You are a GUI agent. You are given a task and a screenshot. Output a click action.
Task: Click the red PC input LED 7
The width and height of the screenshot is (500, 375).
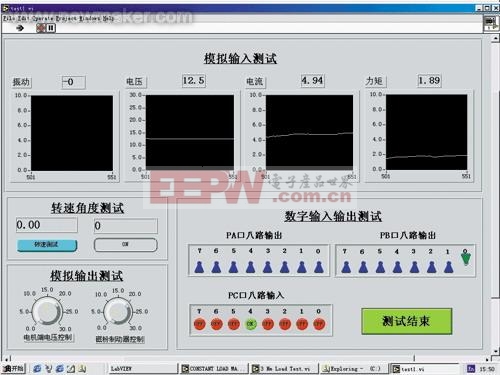pyautogui.click(x=199, y=324)
